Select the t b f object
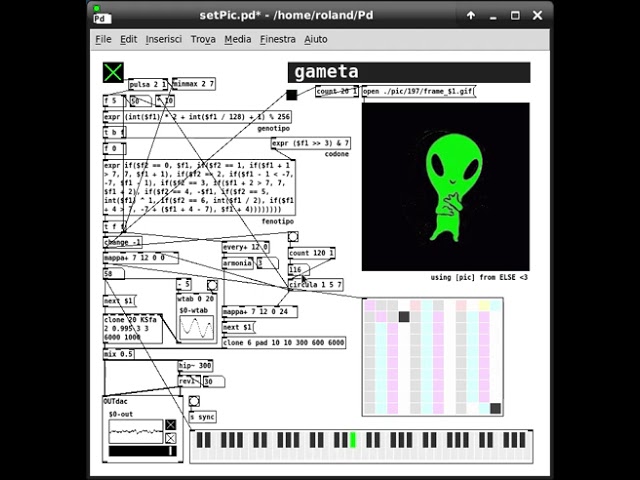The image size is (640, 480). pyautogui.click(x=114, y=132)
